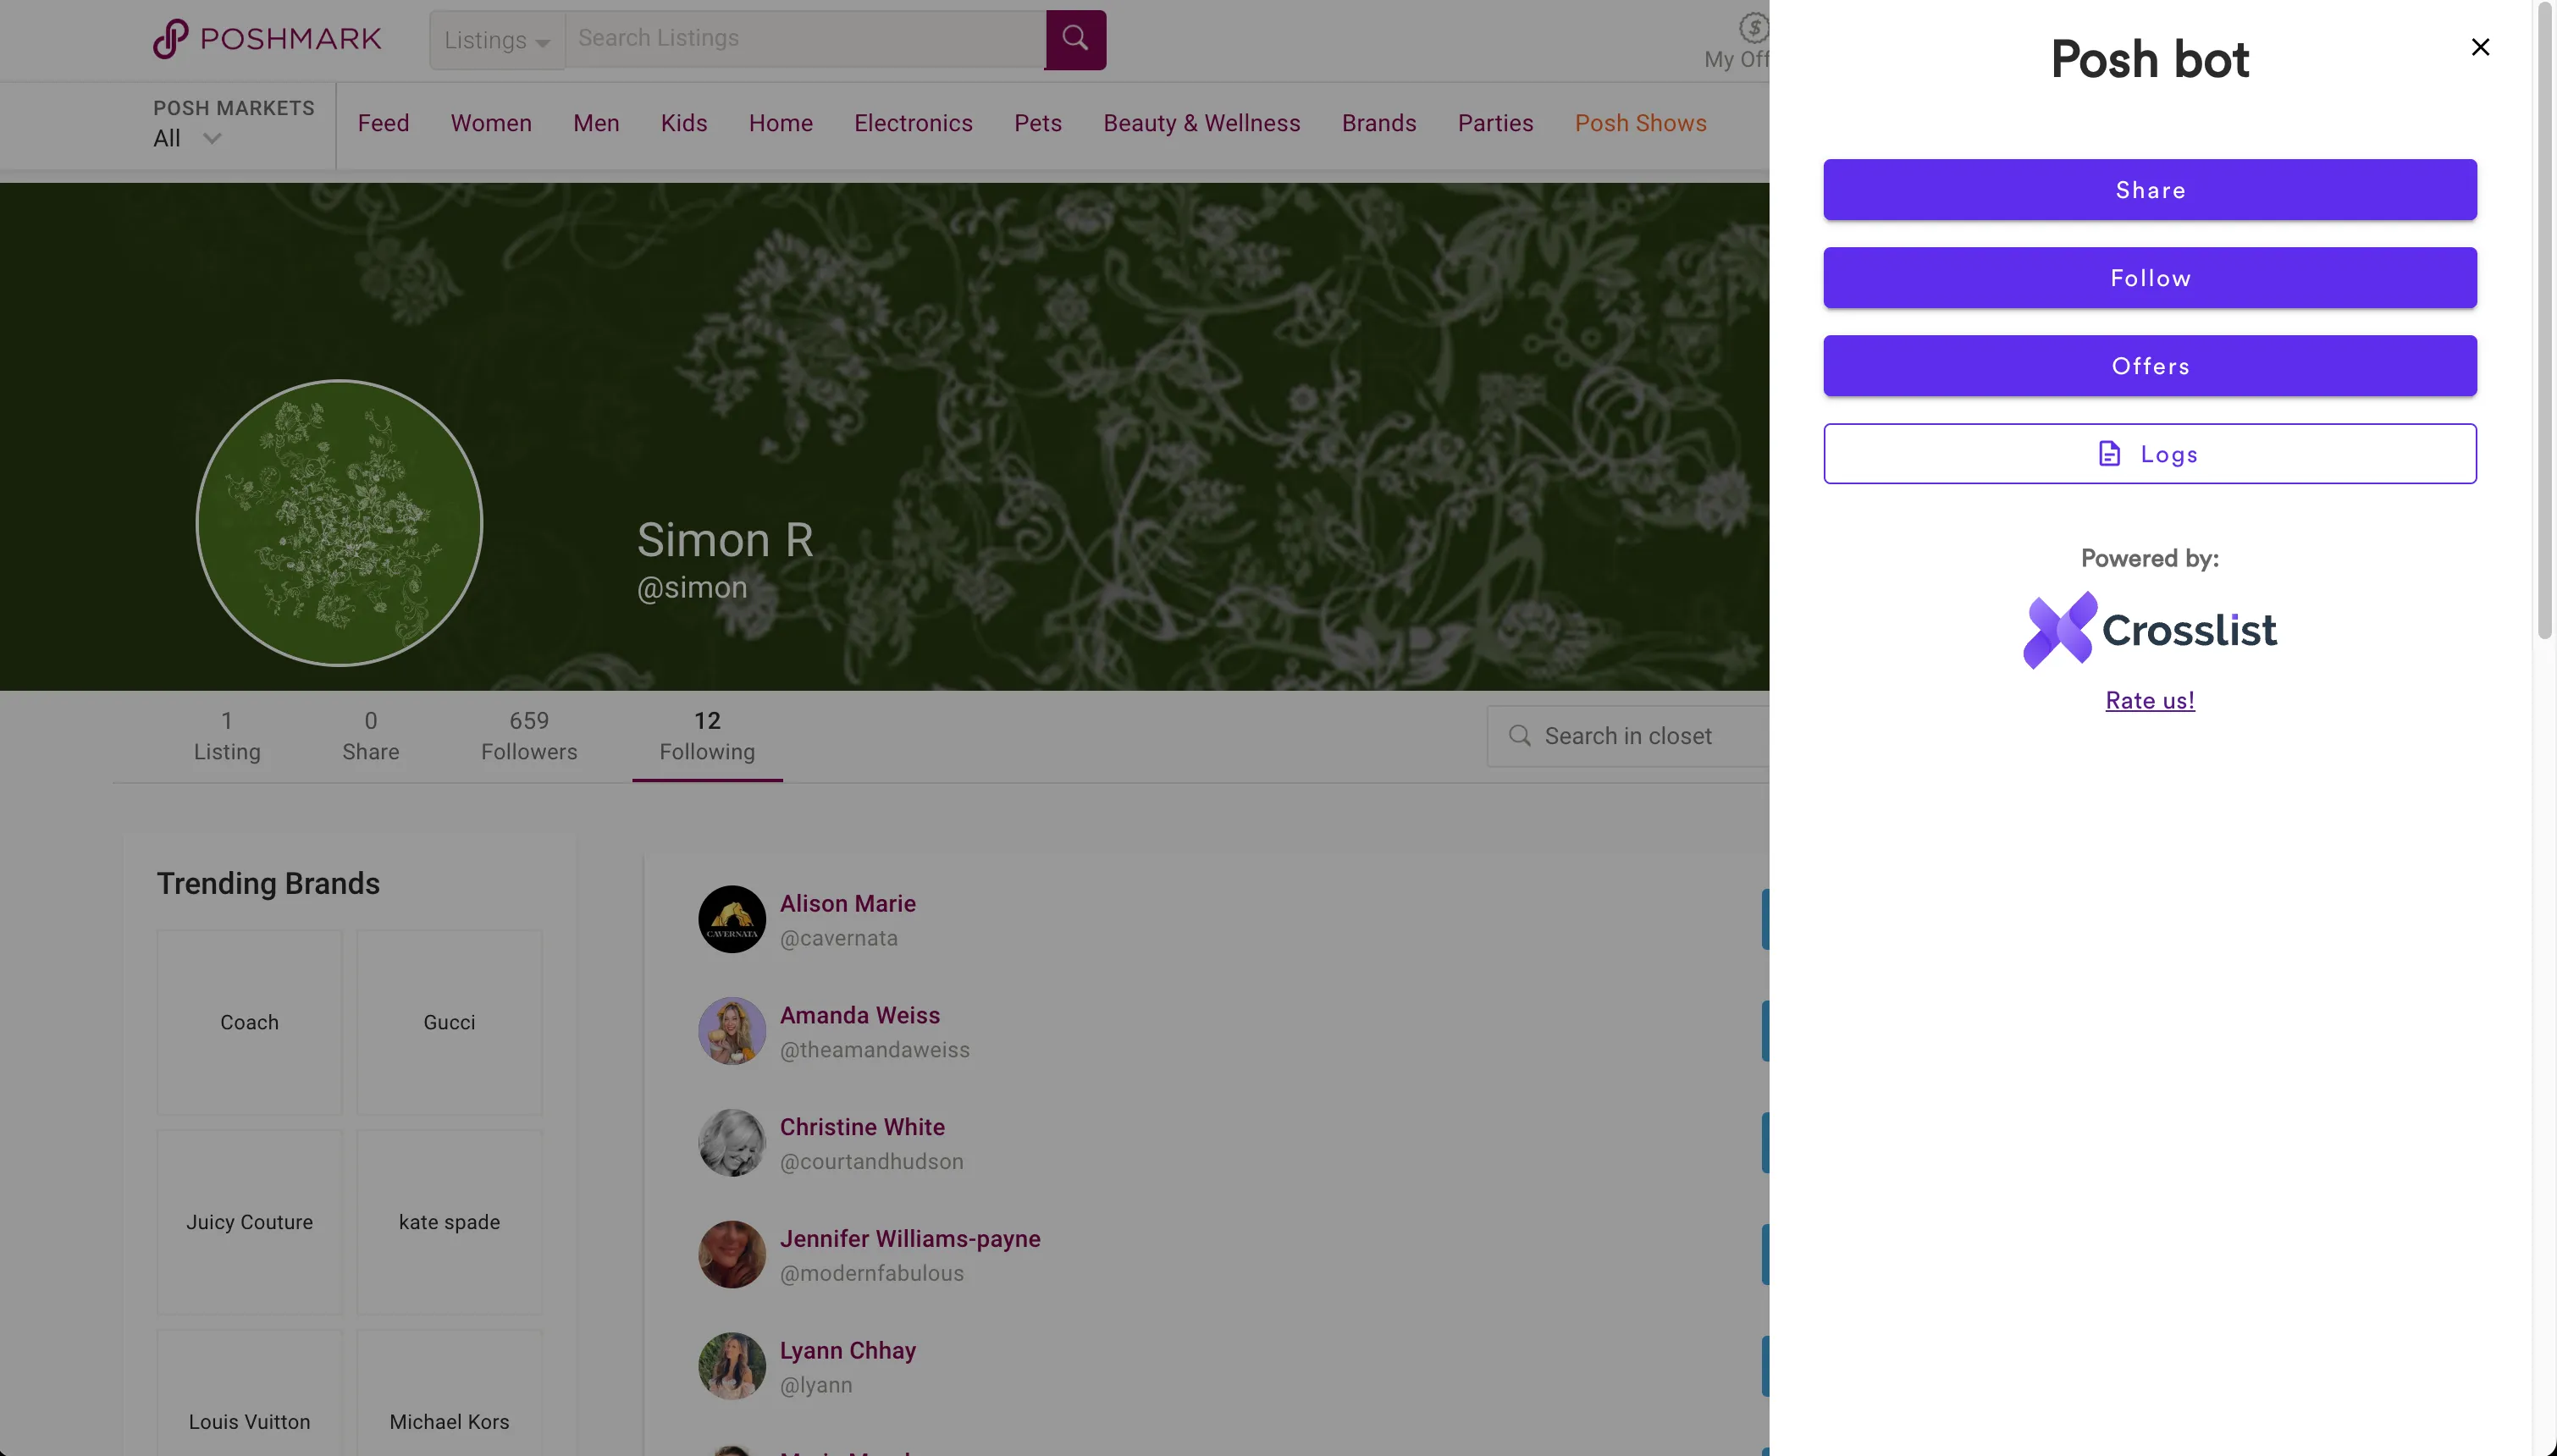Switch to the 1 Listing tab

pyautogui.click(x=227, y=736)
